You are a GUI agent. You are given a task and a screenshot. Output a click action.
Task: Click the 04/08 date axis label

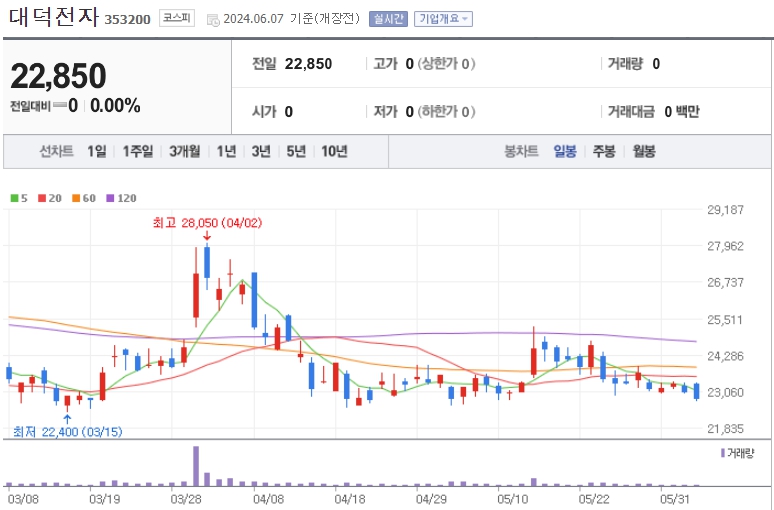[268, 499]
